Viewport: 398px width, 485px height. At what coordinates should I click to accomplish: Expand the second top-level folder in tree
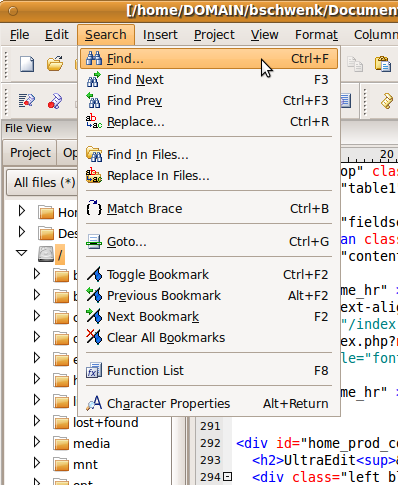pos(22,232)
